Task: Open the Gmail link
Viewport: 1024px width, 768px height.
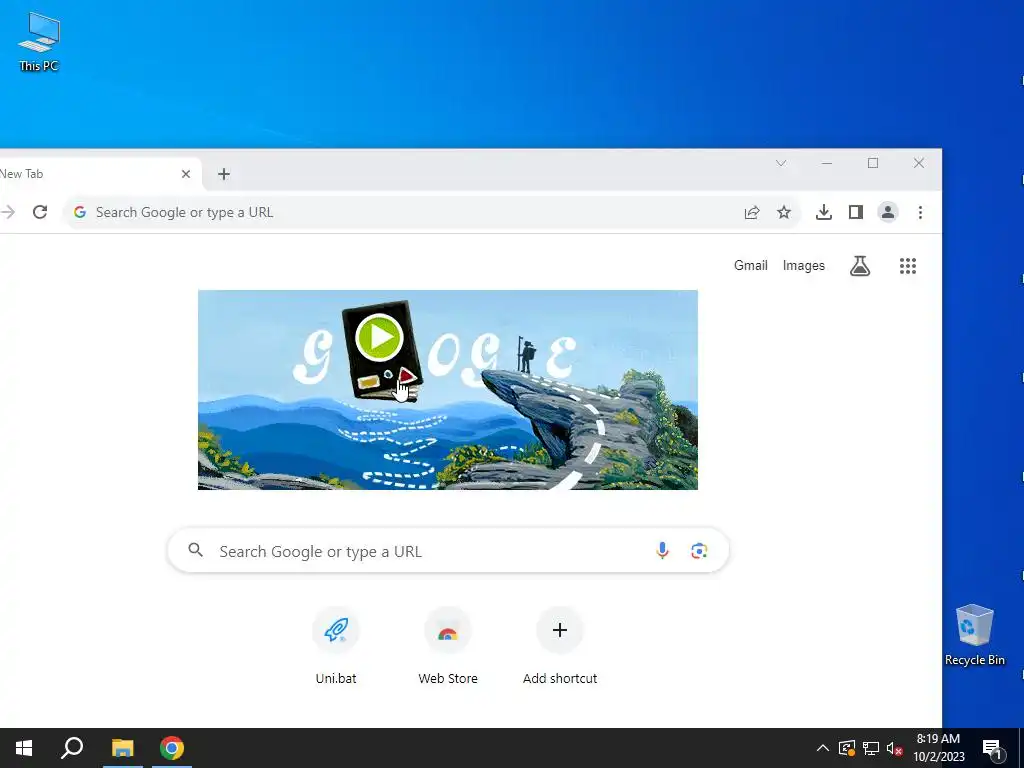Action: (750, 265)
